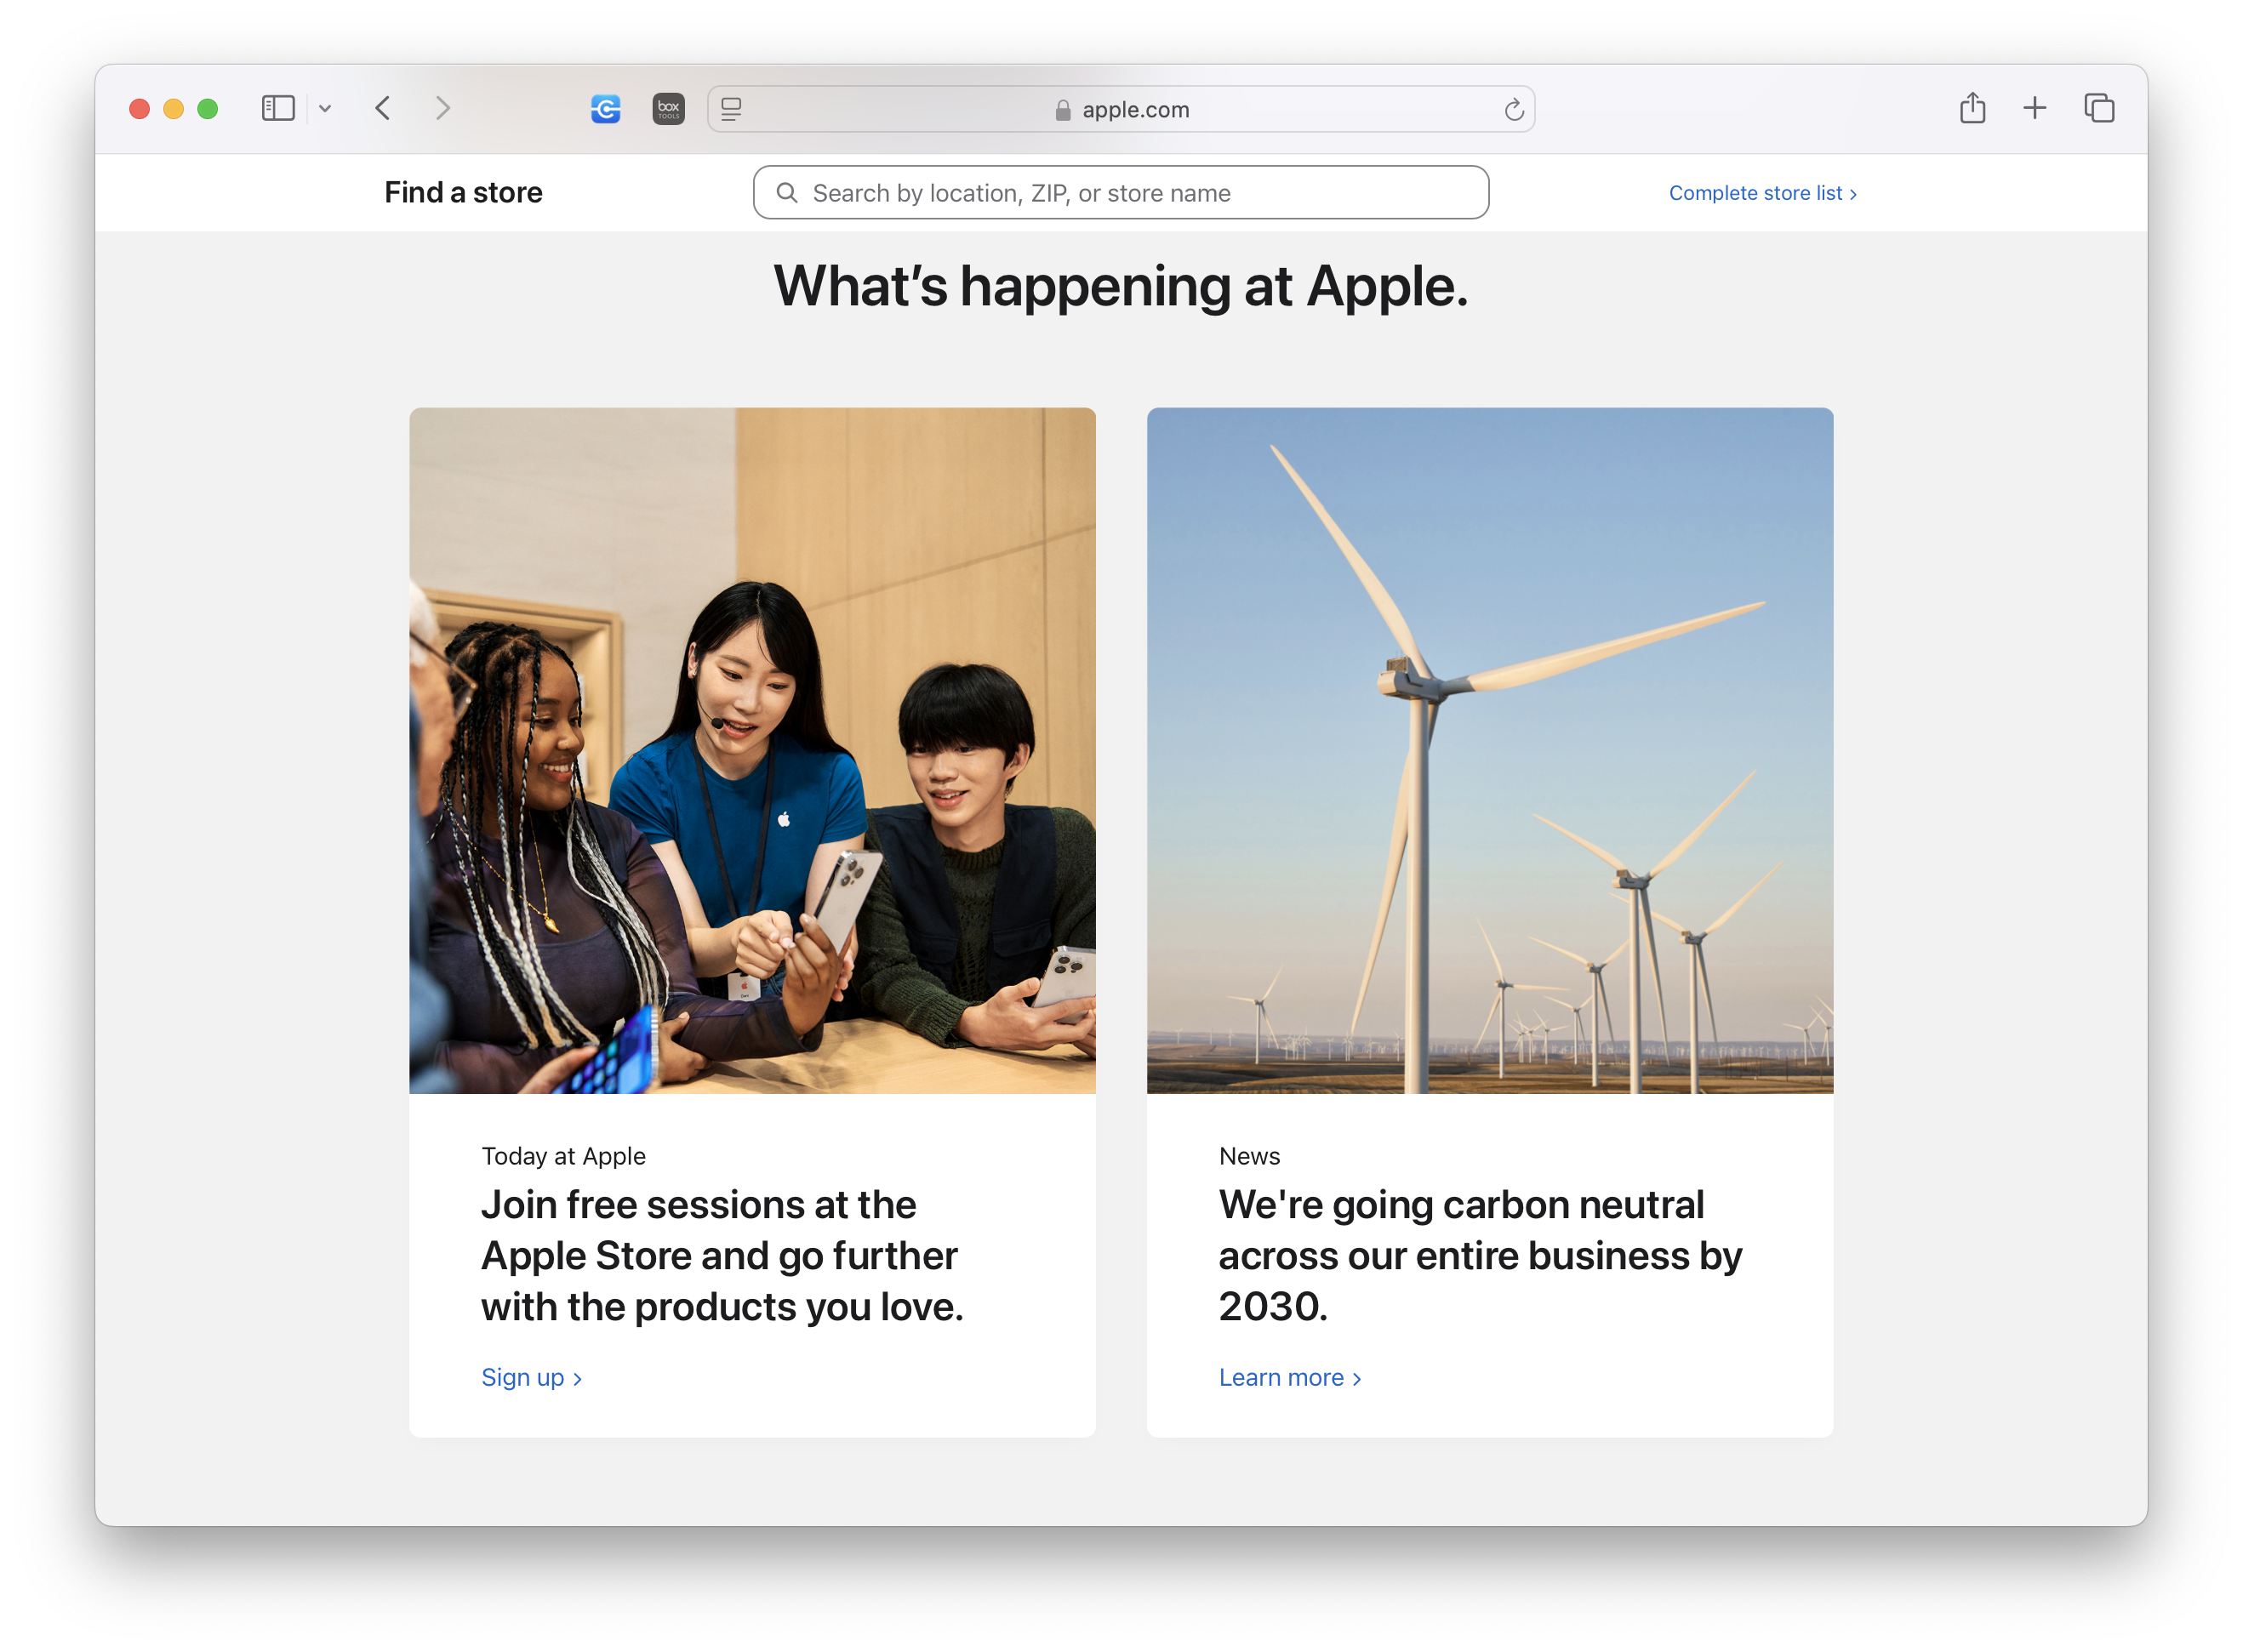Click the 'We're going carbon neutral' headline

click(1480, 1256)
